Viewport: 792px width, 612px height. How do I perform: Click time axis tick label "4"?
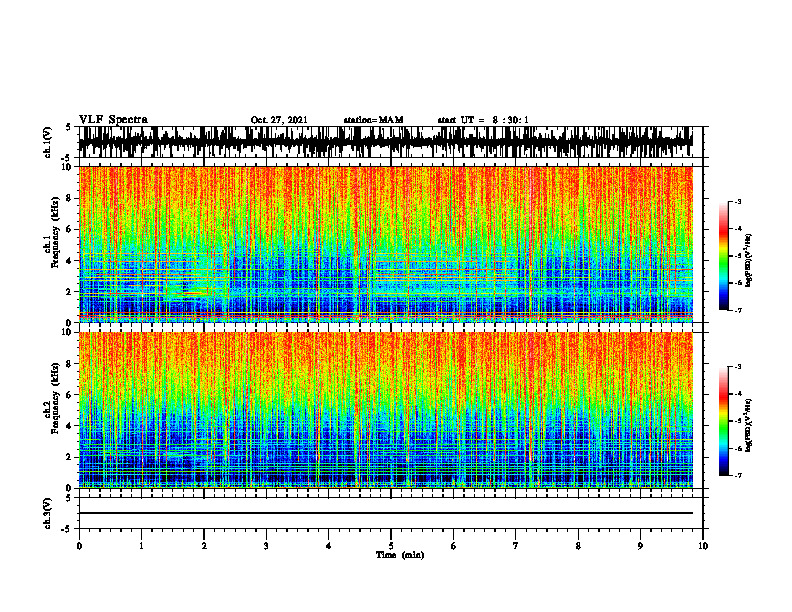329,546
